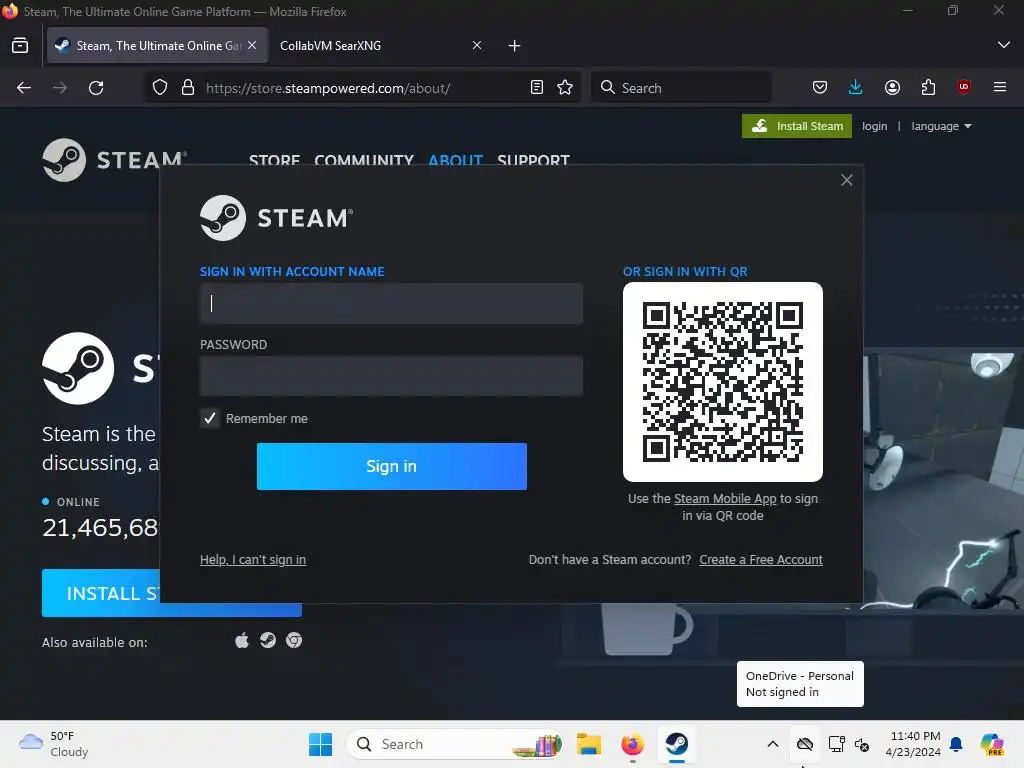Focus the password input field
This screenshot has height=768, width=1024.
click(x=391, y=376)
